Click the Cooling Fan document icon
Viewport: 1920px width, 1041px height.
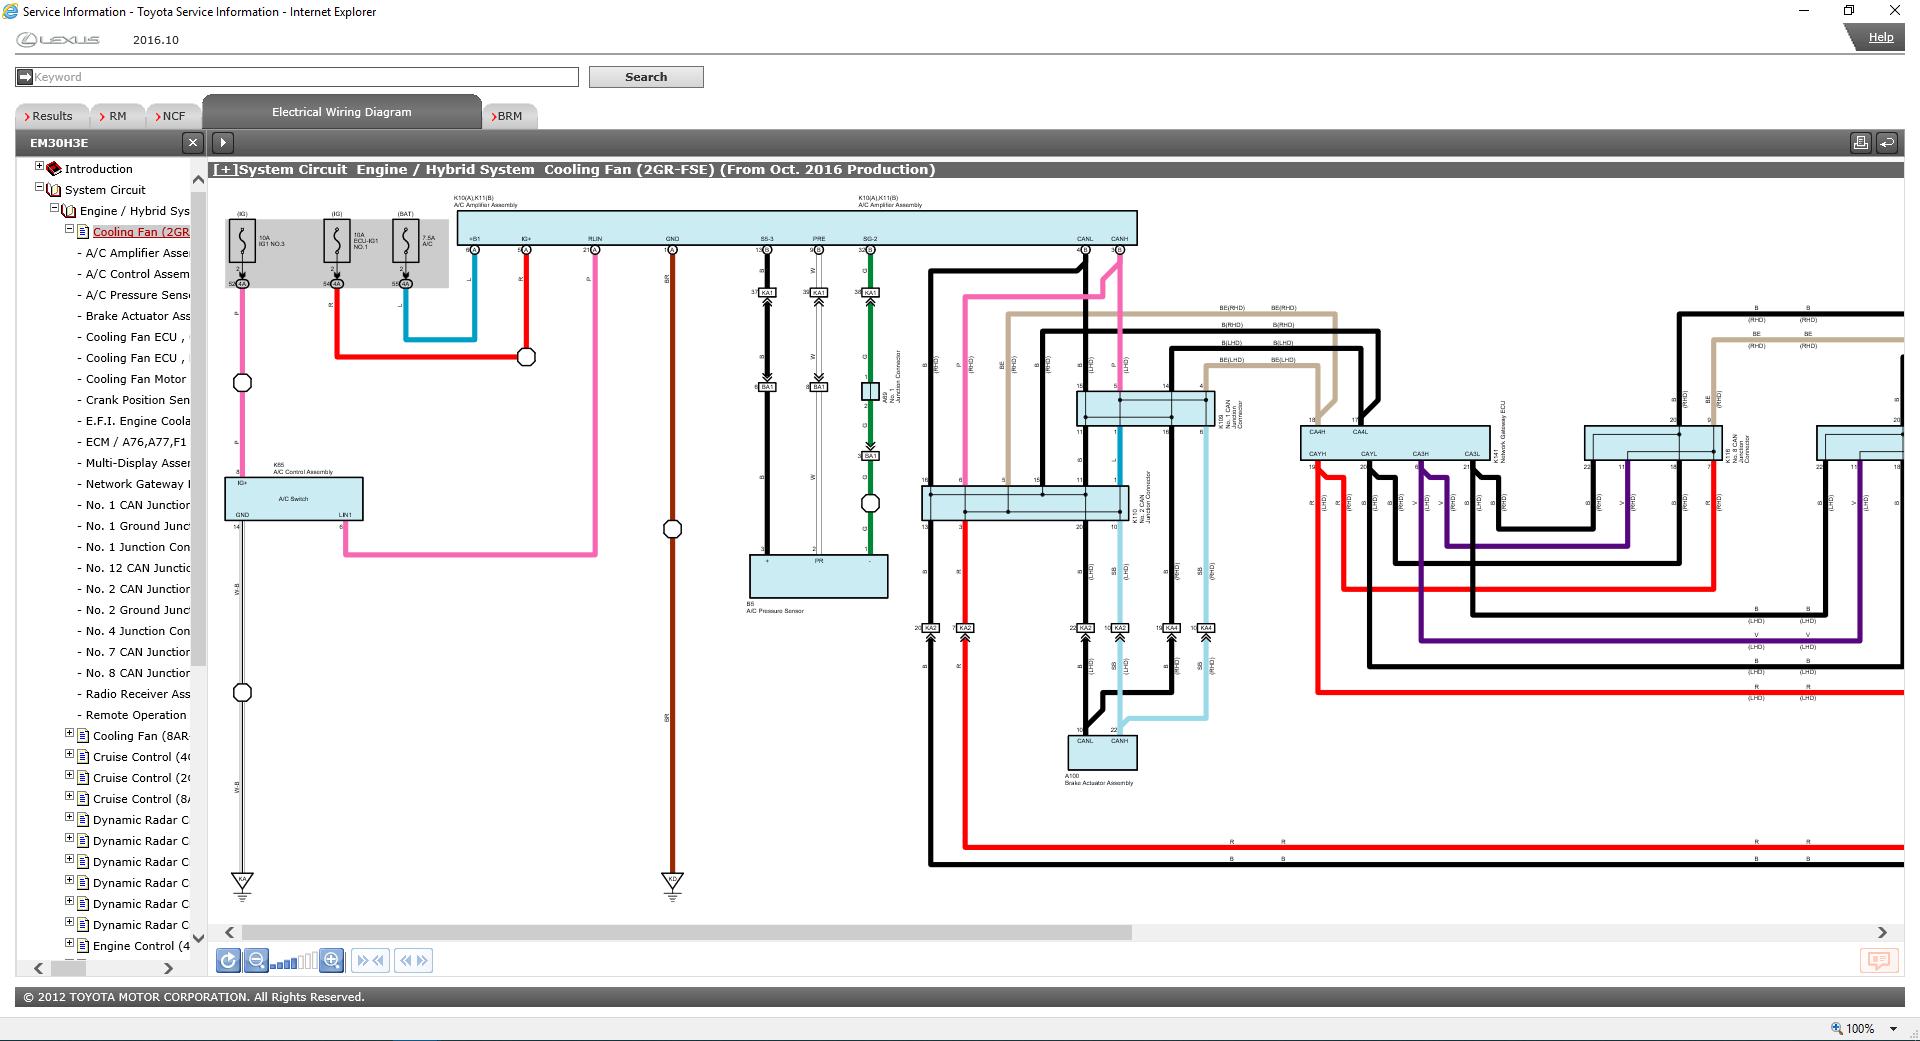click(84, 232)
